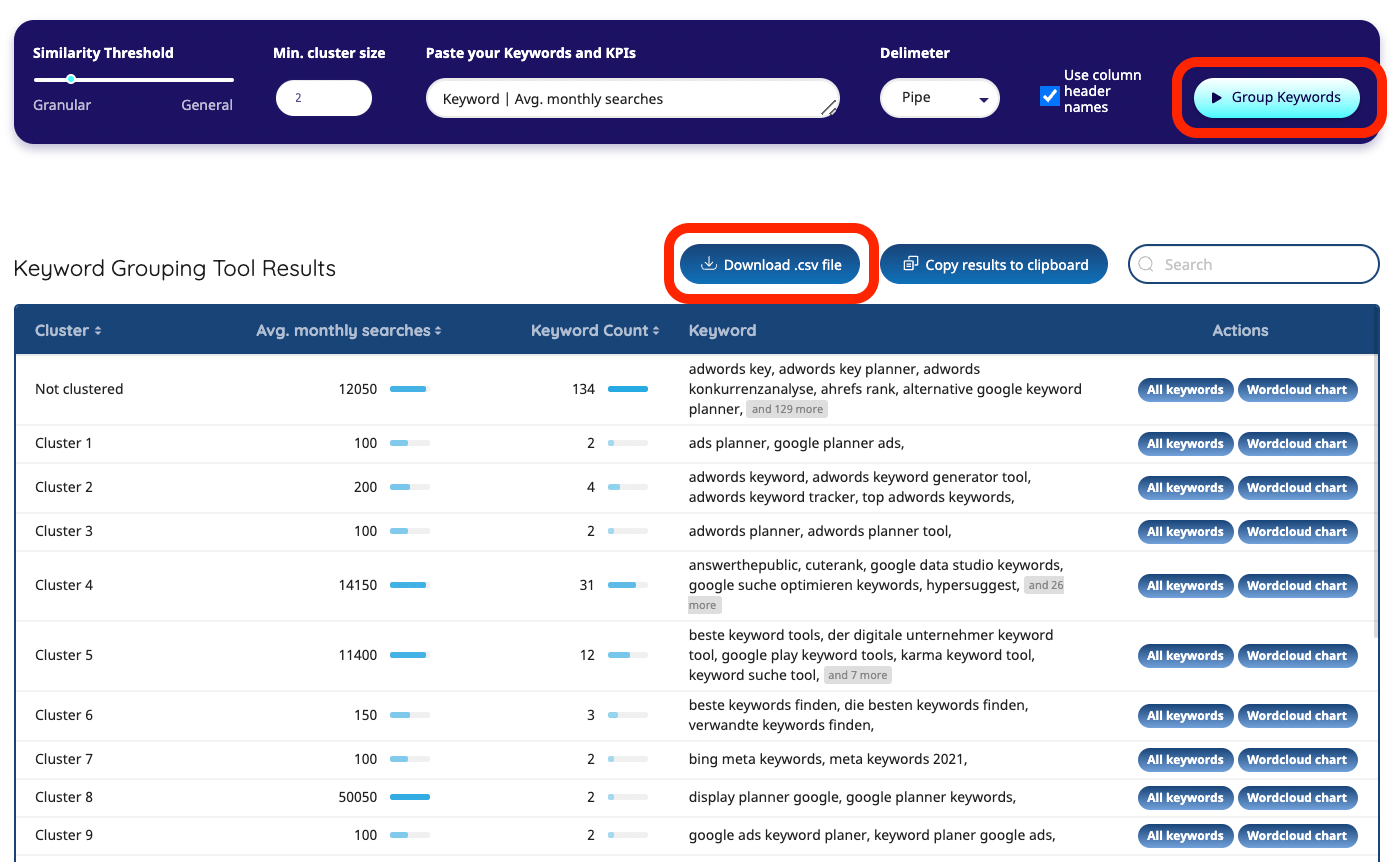Click the Min. cluster size field
This screenshot has width=1400, height=862.
(323, 98)
